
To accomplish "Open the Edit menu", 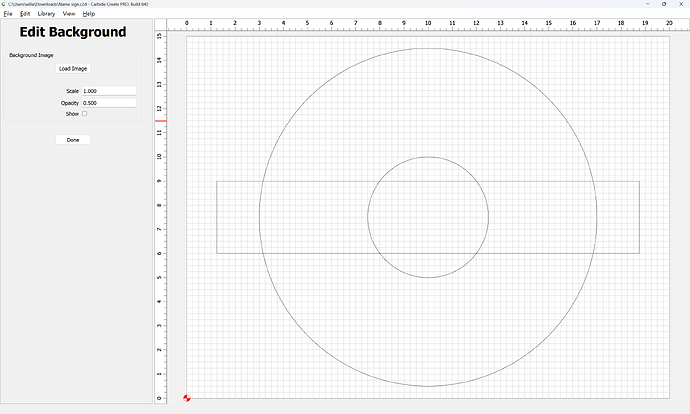I will (25, 14).
